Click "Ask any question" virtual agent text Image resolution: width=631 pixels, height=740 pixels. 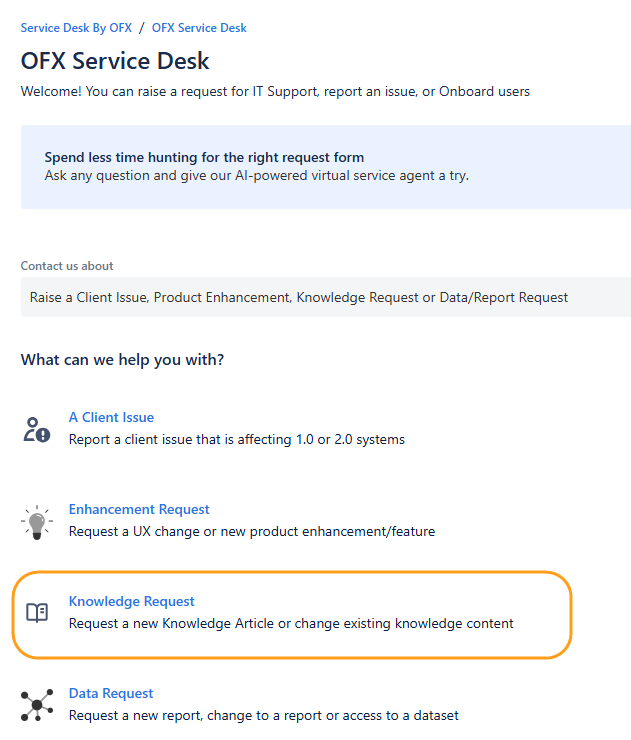coord(256,175)
